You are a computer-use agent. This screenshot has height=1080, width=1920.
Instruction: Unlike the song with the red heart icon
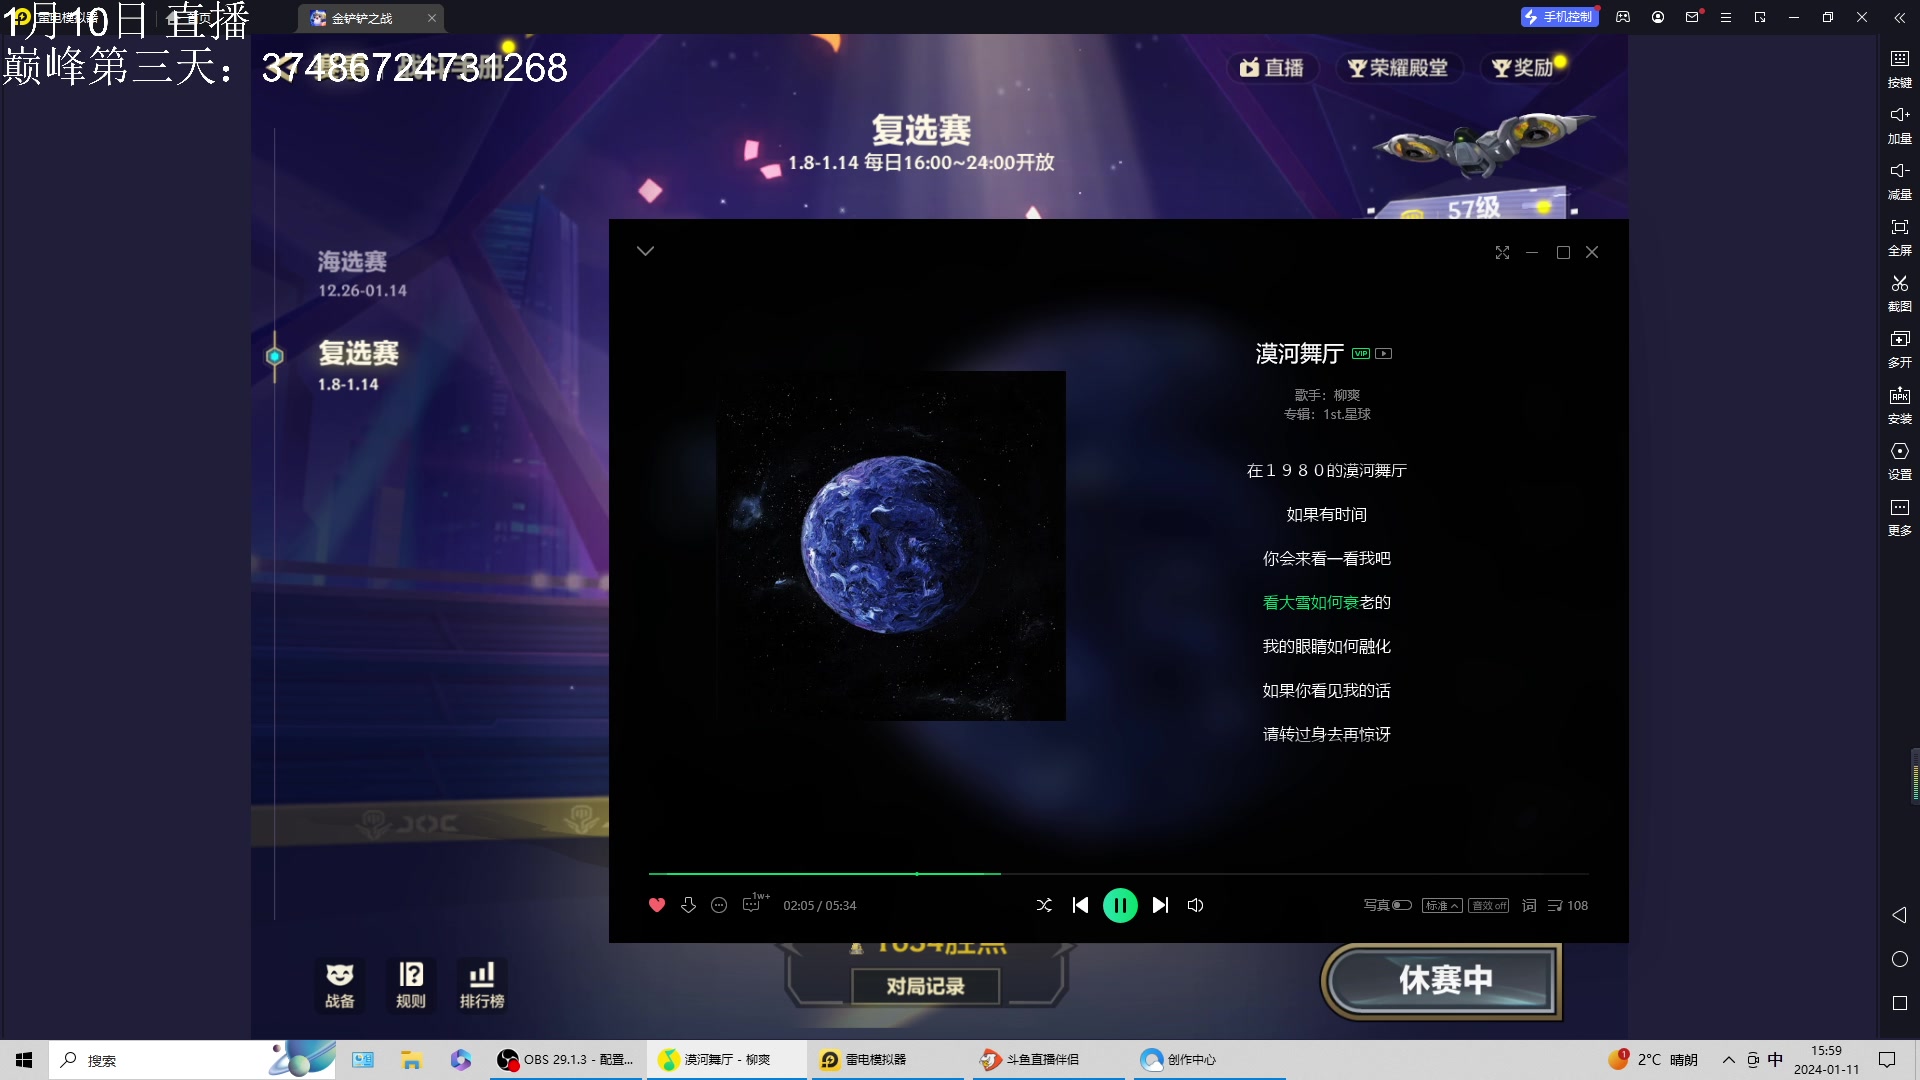pos(657,905)
